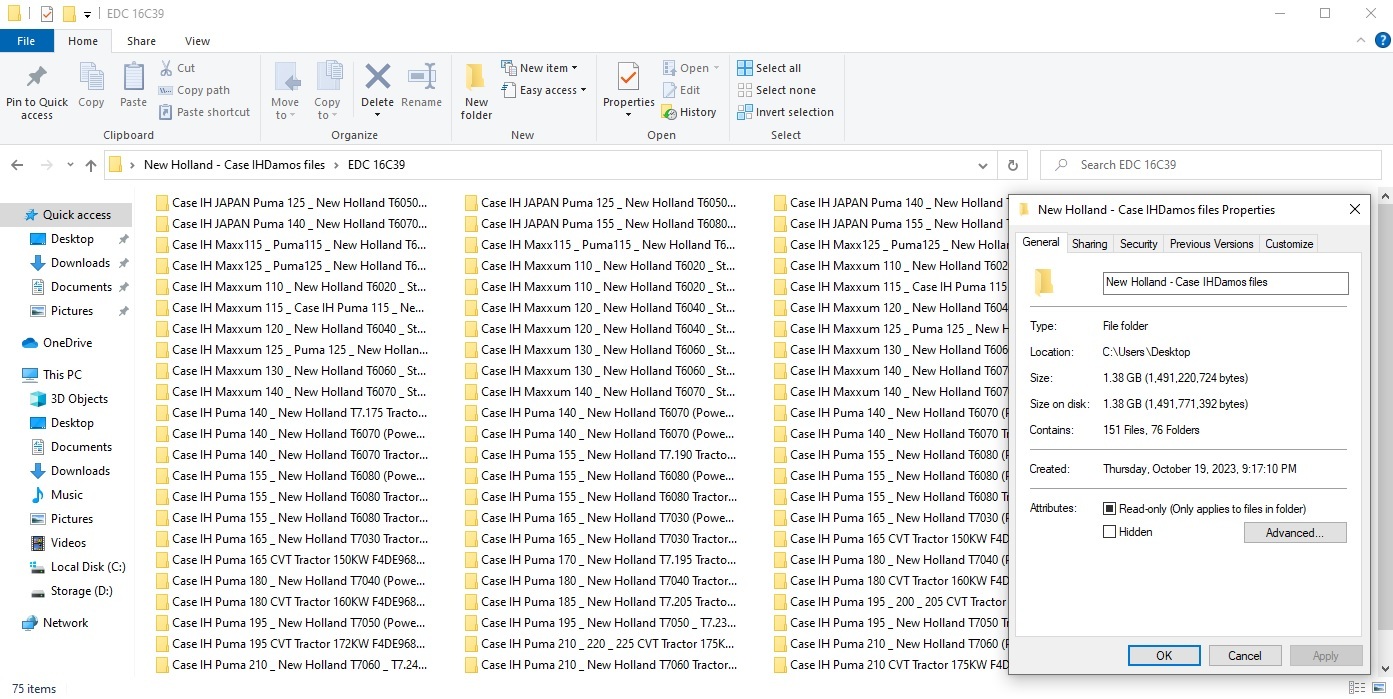Click Select none in ribbon
Image resolution: width=1393 pixels, height=699 pixels.
[777, 90]
